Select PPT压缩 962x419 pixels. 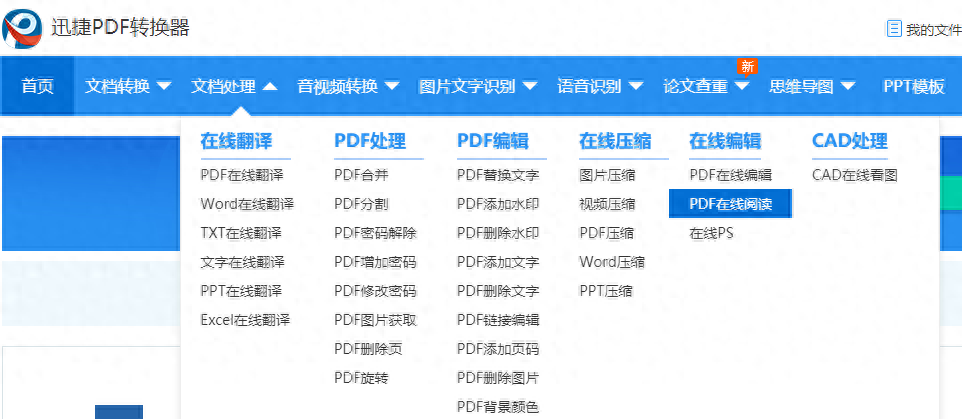606,291
